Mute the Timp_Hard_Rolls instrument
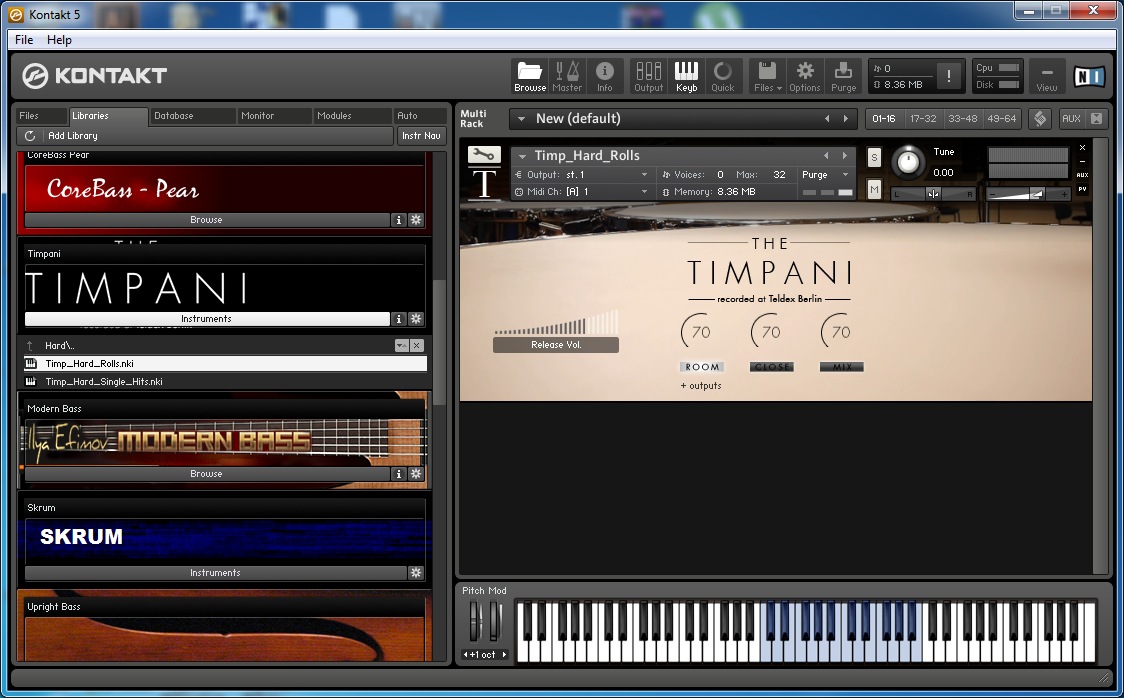 click(874, 189)
